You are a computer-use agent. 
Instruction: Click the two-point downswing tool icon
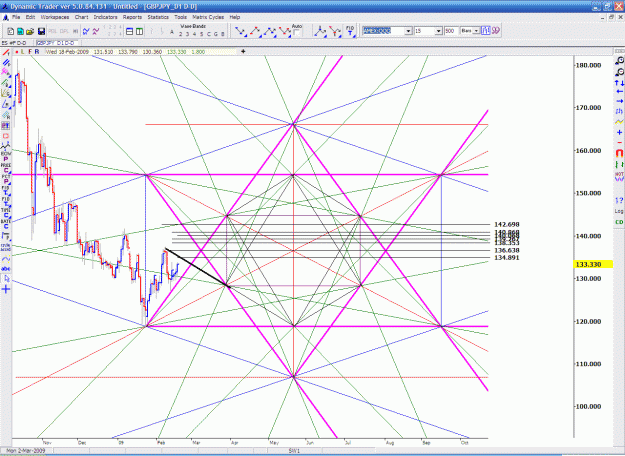click(x=240, y=31)
